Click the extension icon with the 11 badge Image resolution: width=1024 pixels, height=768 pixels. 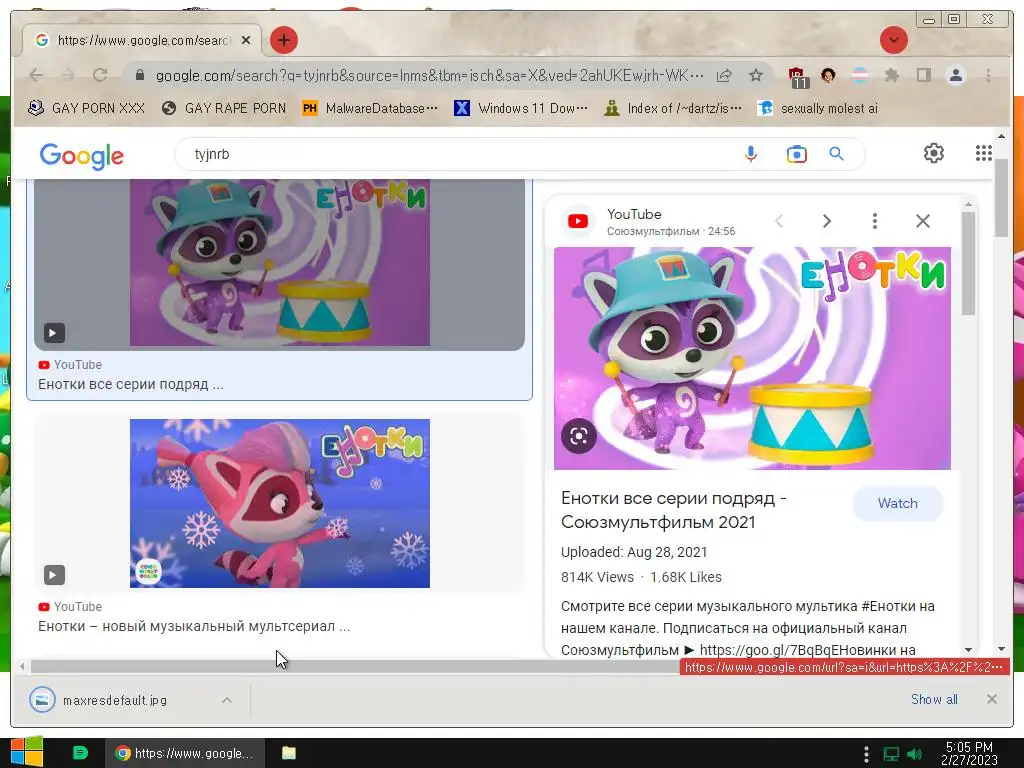tap(797, 77)
